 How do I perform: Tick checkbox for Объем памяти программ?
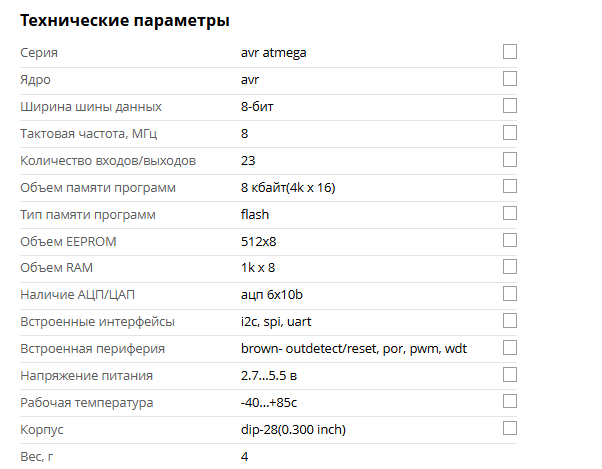click(510, 186)
